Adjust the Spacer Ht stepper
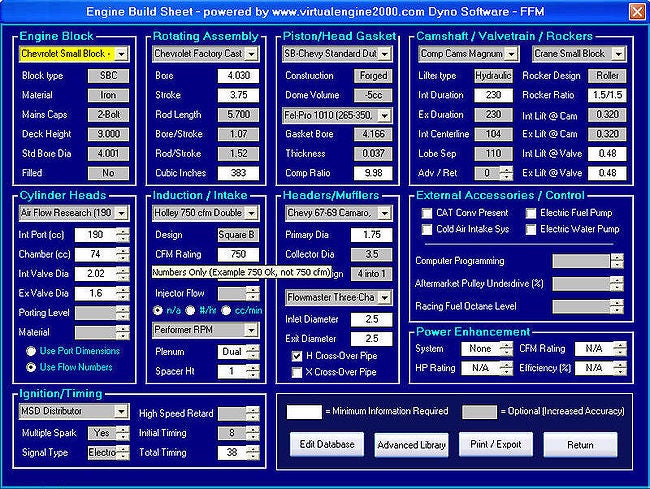The height and width of the screenshot is (489, 650). [x=252, y=371]
